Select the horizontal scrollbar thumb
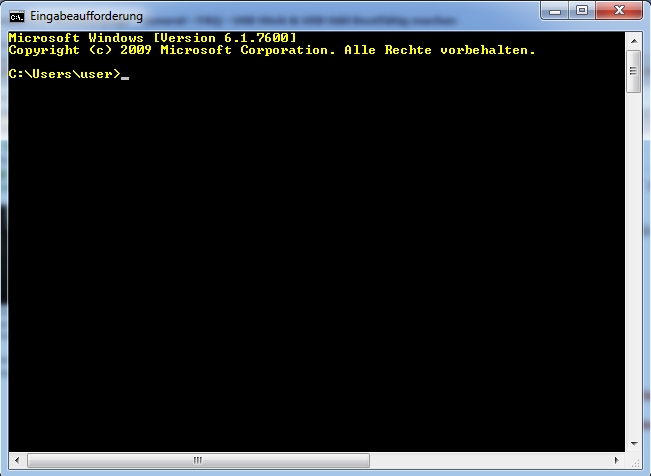The width and height of the screenshot is (651, 476). coord(198,460)
